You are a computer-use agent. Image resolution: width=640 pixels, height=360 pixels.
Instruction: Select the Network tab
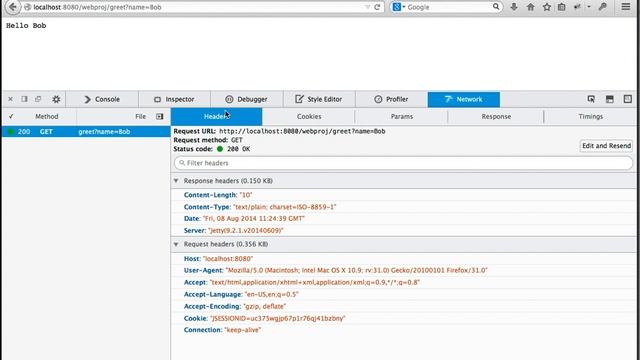464,99
